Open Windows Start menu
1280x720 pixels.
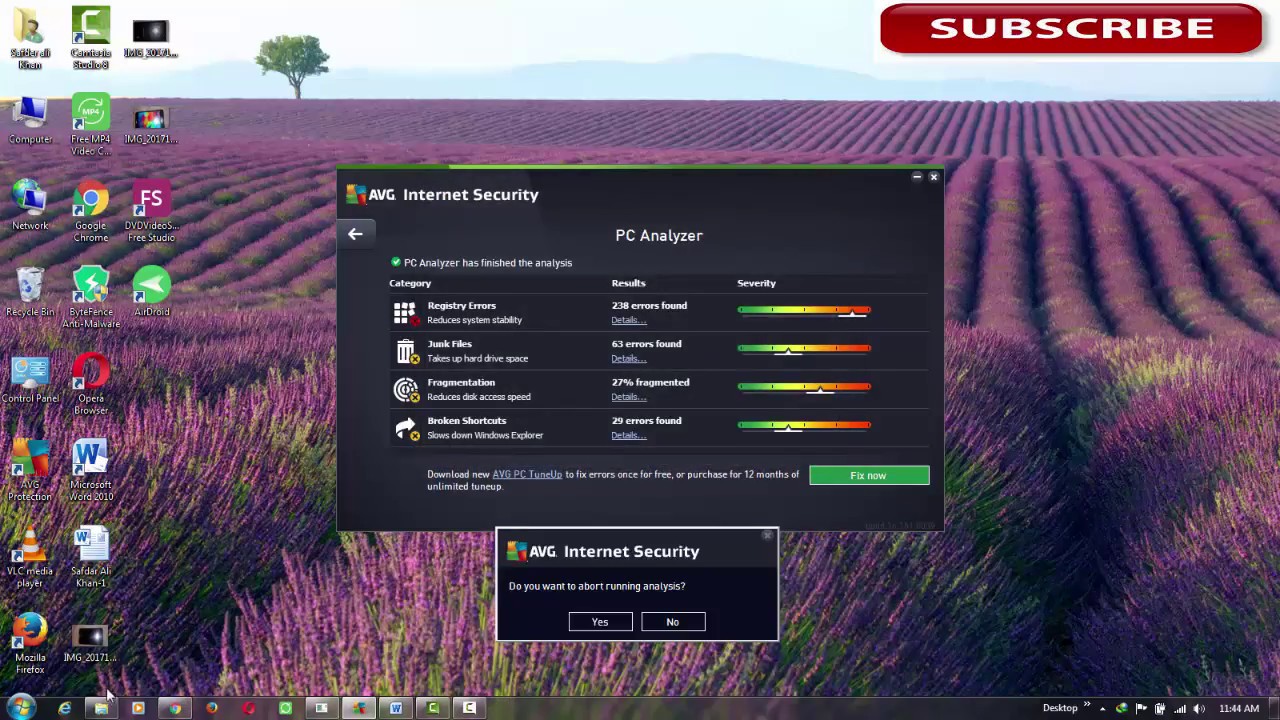click(21, 708)
